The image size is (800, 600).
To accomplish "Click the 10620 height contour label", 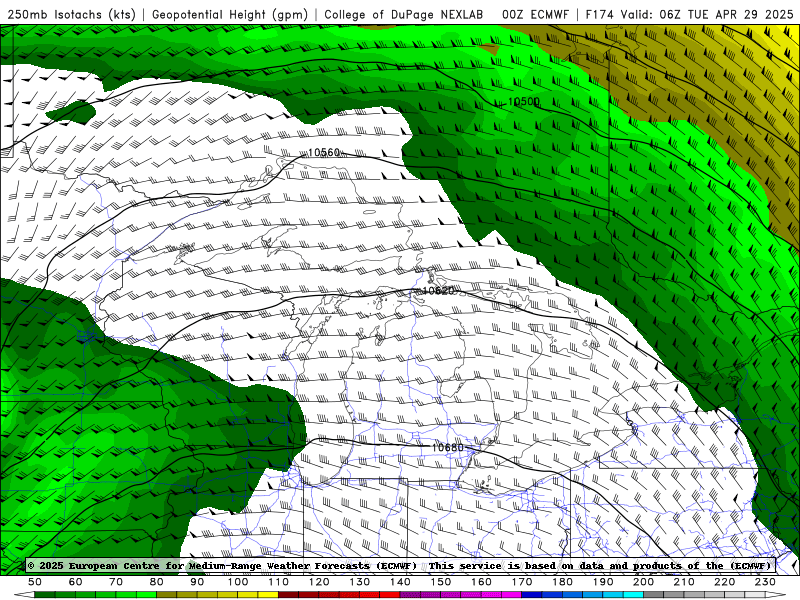I will pyautogui.click(x=439, y=290).
